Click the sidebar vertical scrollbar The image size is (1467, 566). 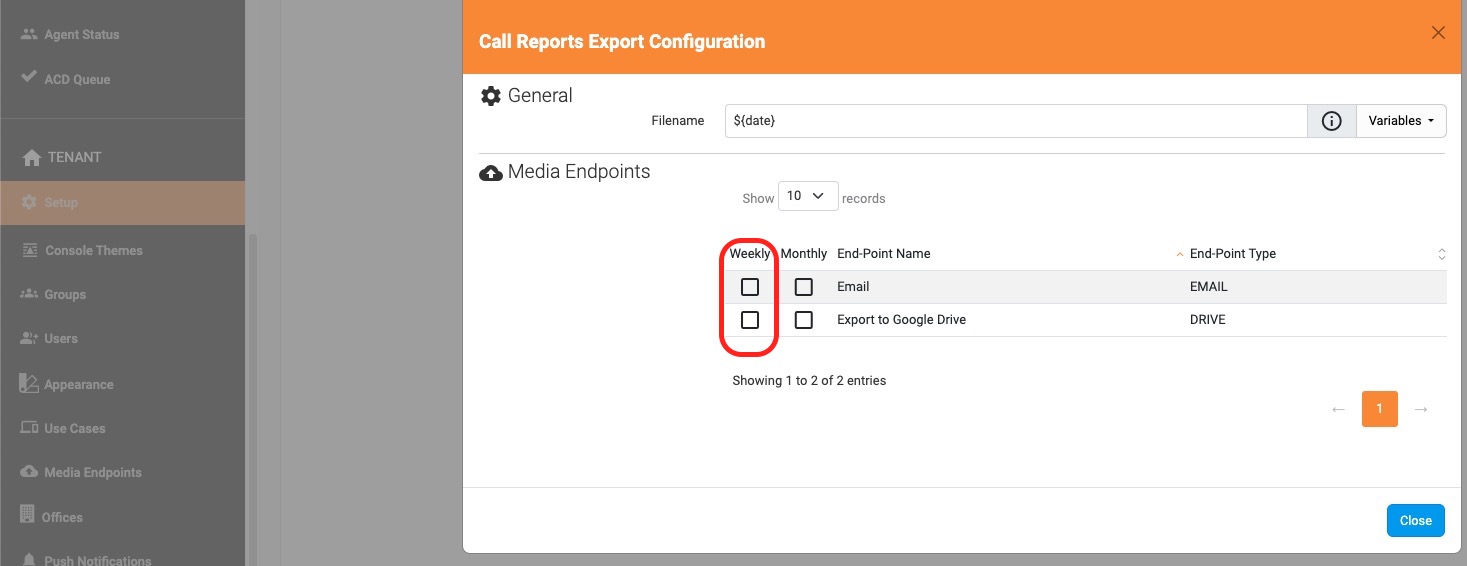253,400
